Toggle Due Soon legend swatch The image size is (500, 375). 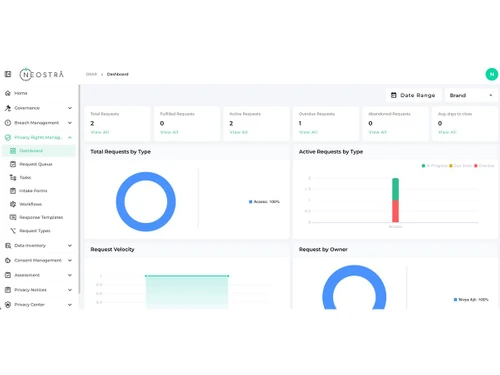click(451, 166)
